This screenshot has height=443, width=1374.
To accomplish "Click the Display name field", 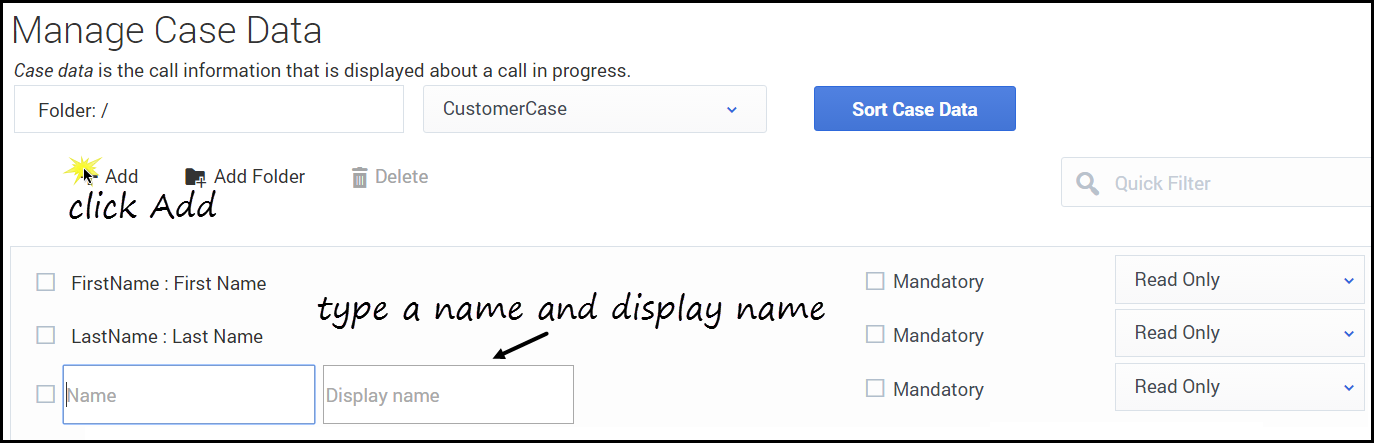I will (x=448, y=395).
